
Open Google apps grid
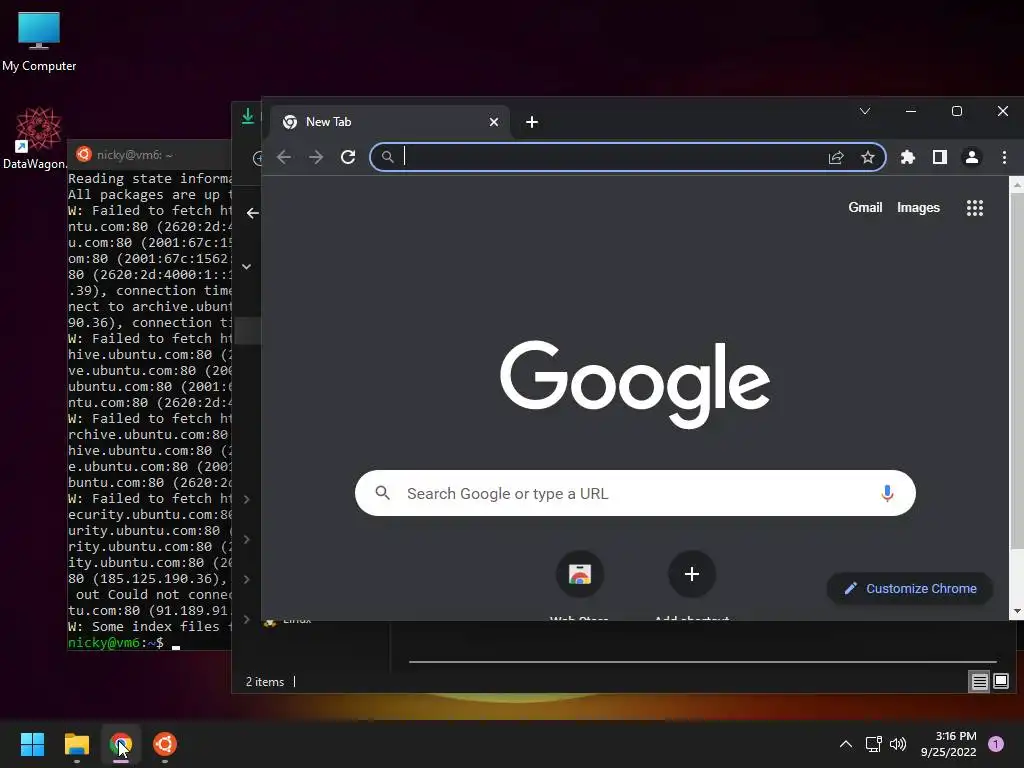[x=974, y=208]
